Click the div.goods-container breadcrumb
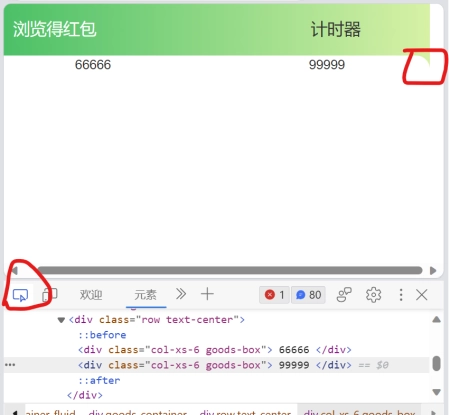The width and height of the screenshot is (450, 415). 138,412
